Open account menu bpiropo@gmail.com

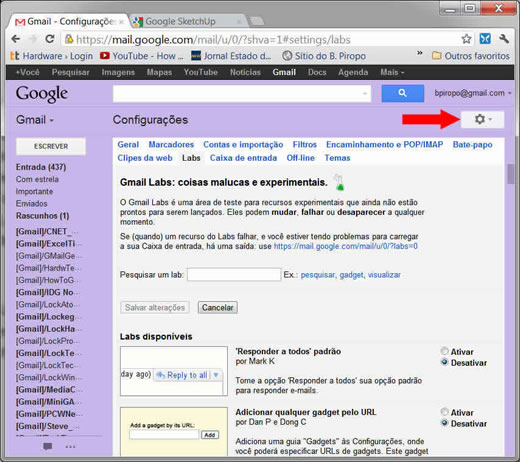473,93
